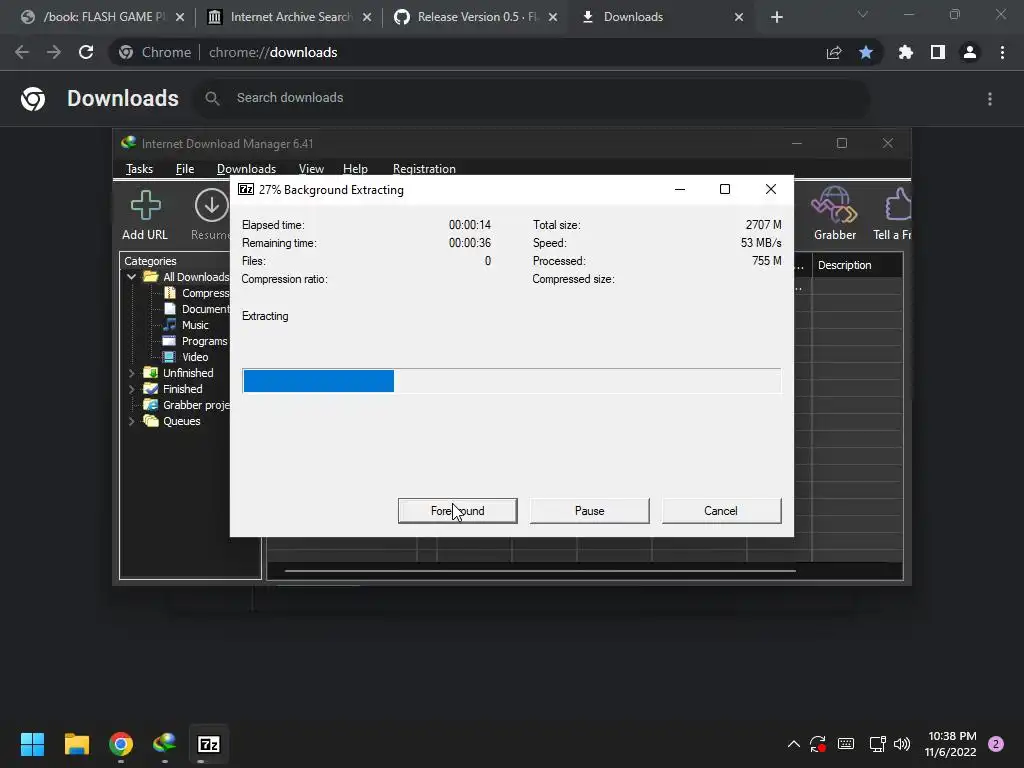Go back in Chrome
This screenshot has height=768, width=1024.
pyautogui.click(x=22, y=52)
